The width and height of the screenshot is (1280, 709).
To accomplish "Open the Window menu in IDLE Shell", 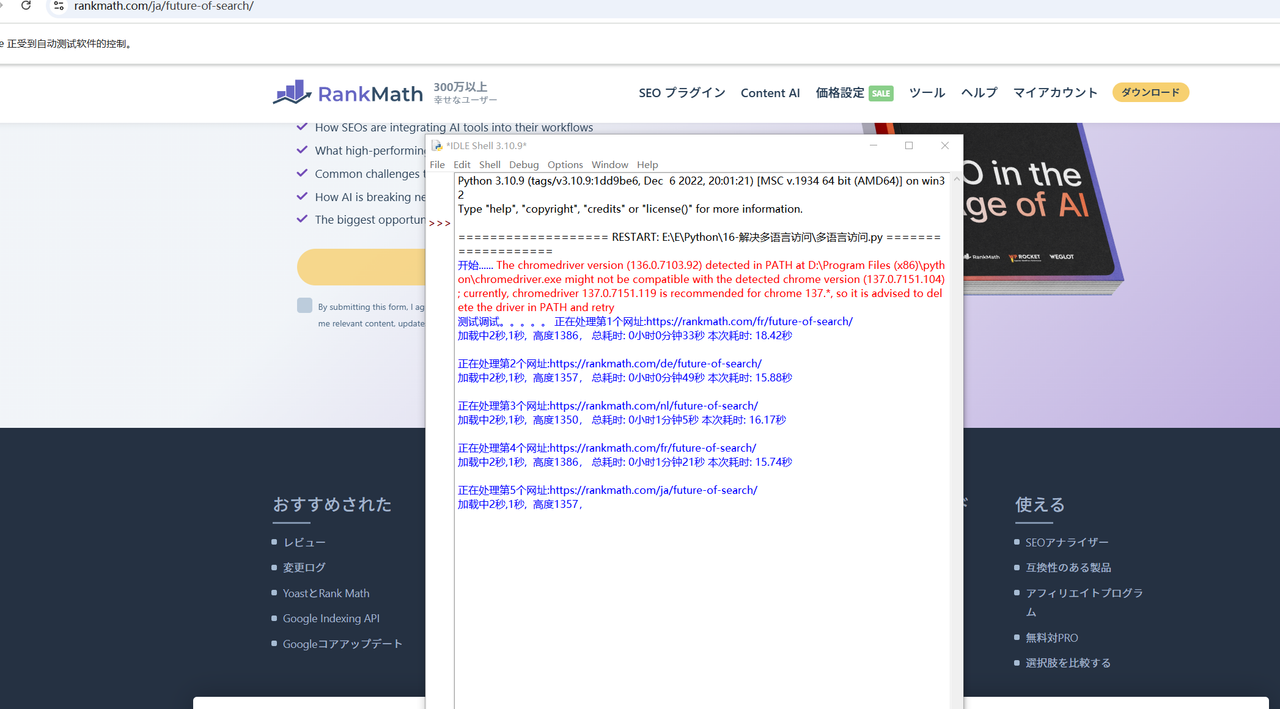I will tap(609, 165).
